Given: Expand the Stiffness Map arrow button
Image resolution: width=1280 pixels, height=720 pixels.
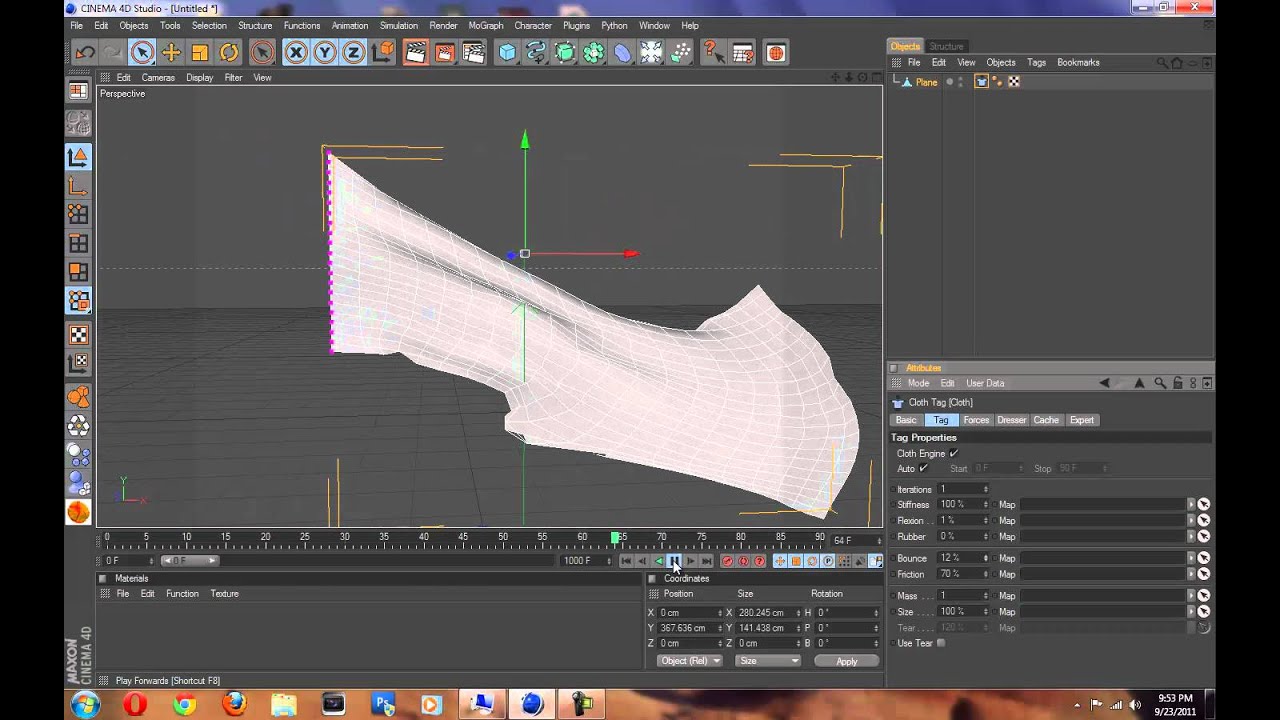Looking at the screenshot, I should click(x=1190, y=505).
